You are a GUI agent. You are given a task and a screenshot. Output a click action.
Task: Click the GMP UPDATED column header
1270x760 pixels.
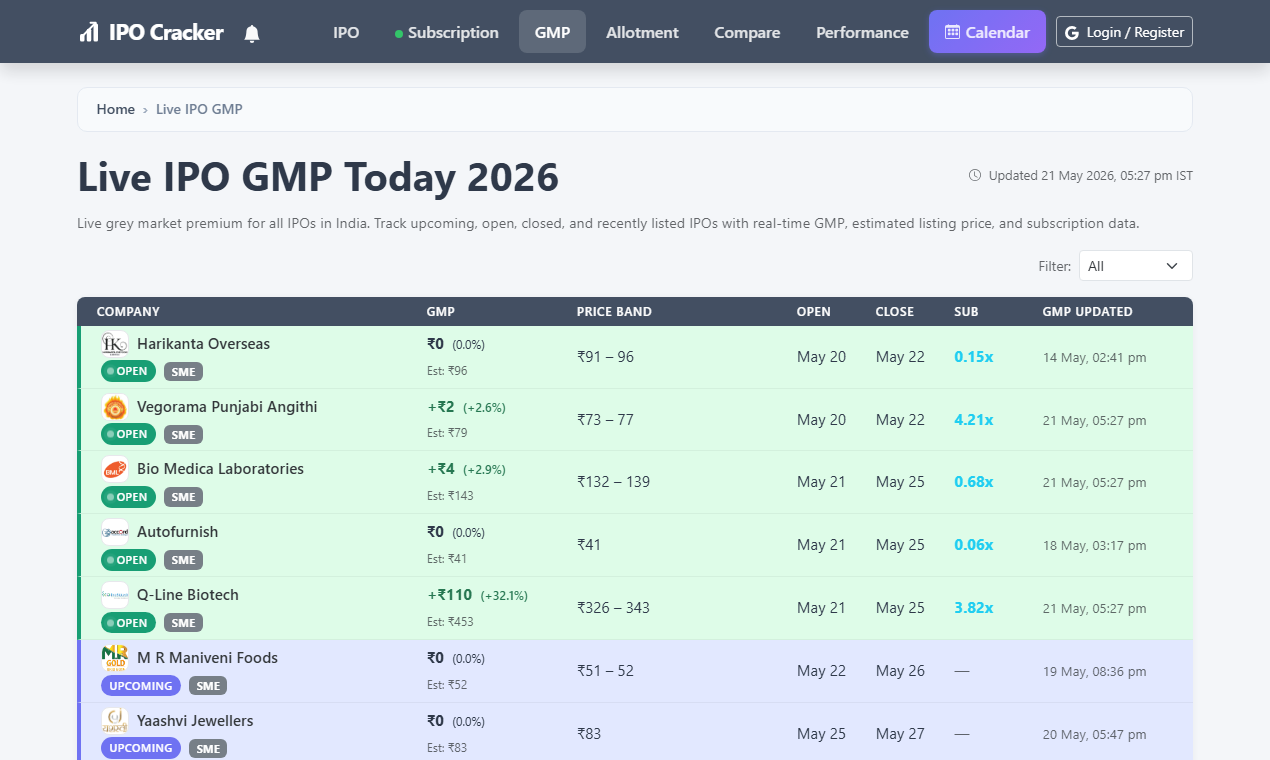pos(1087,312)
